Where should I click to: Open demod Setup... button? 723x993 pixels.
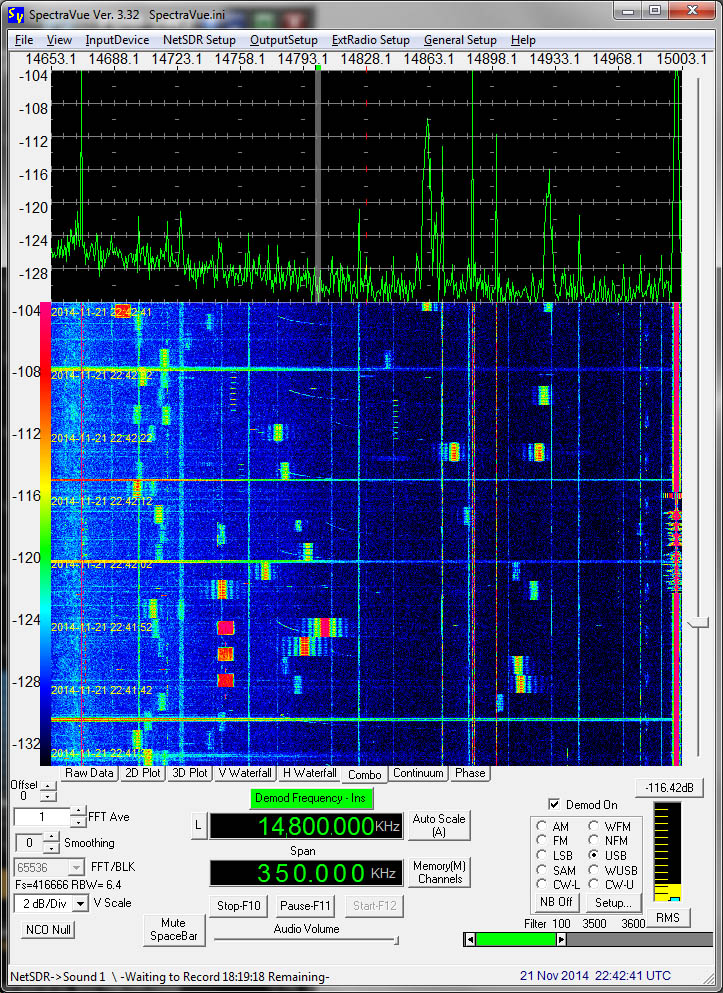(x=613, y=902)
